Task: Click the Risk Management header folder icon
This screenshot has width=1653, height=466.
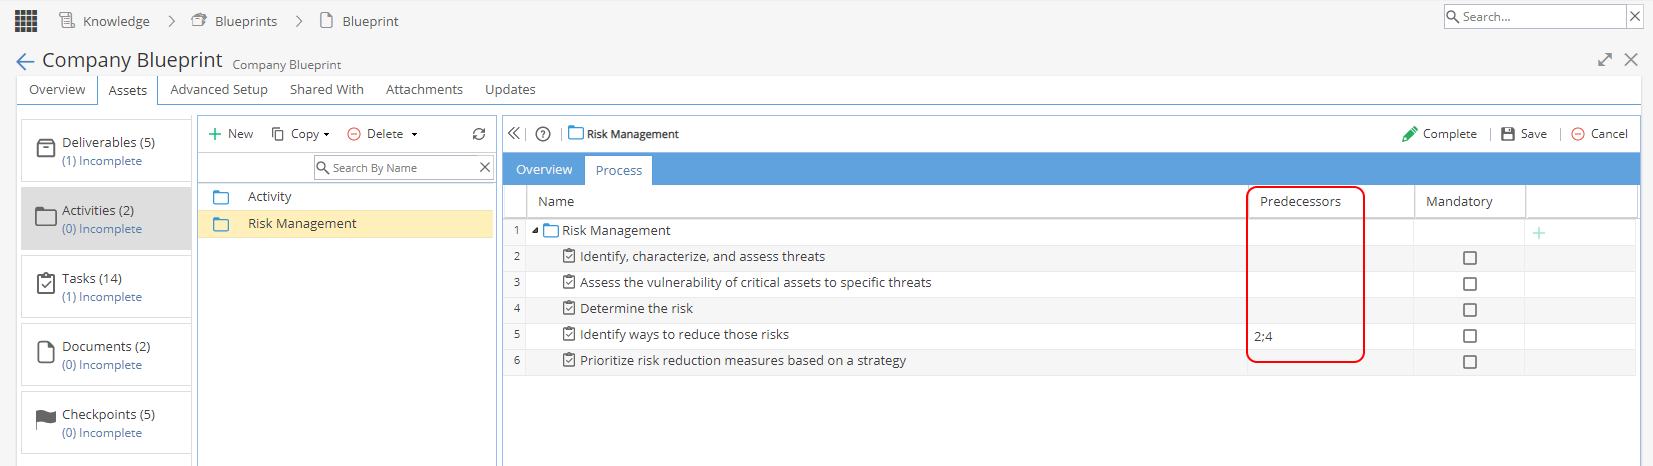Action: point(576,133)
